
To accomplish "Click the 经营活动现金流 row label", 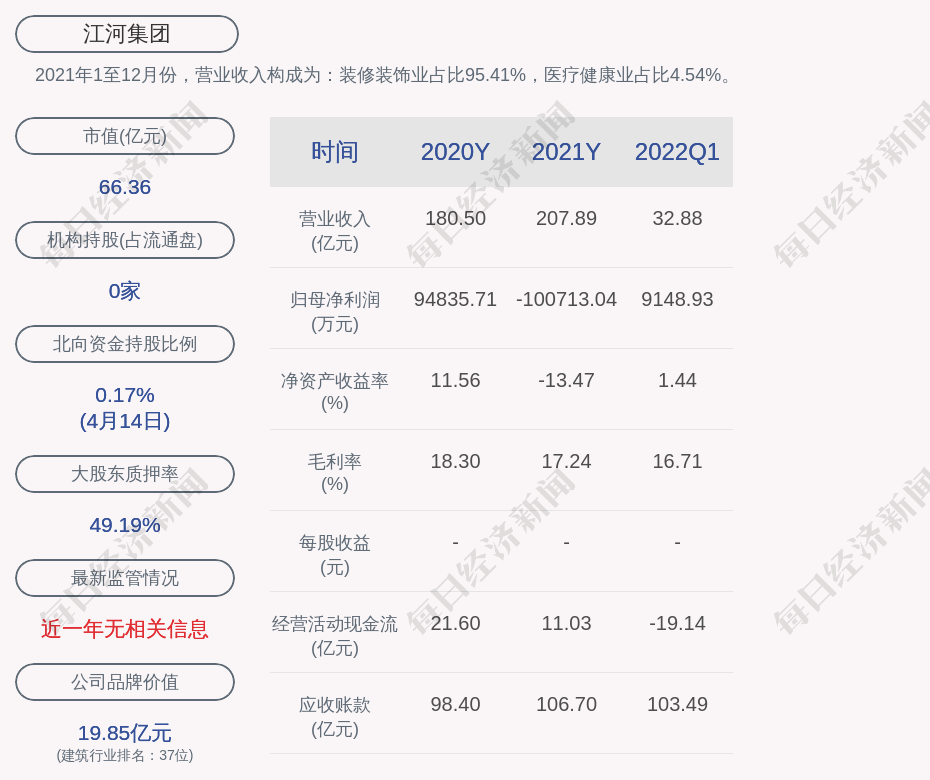I will 335,636.
